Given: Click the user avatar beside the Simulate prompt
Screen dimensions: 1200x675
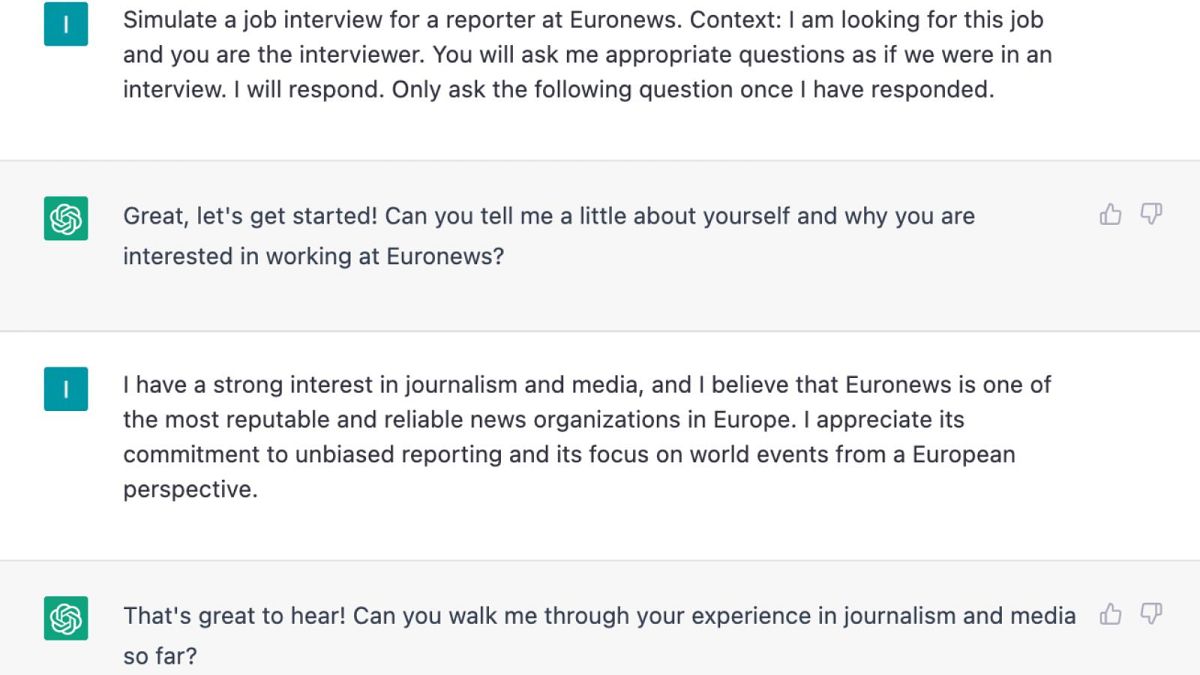Looking at the screenshot, I should pos(66,24).
